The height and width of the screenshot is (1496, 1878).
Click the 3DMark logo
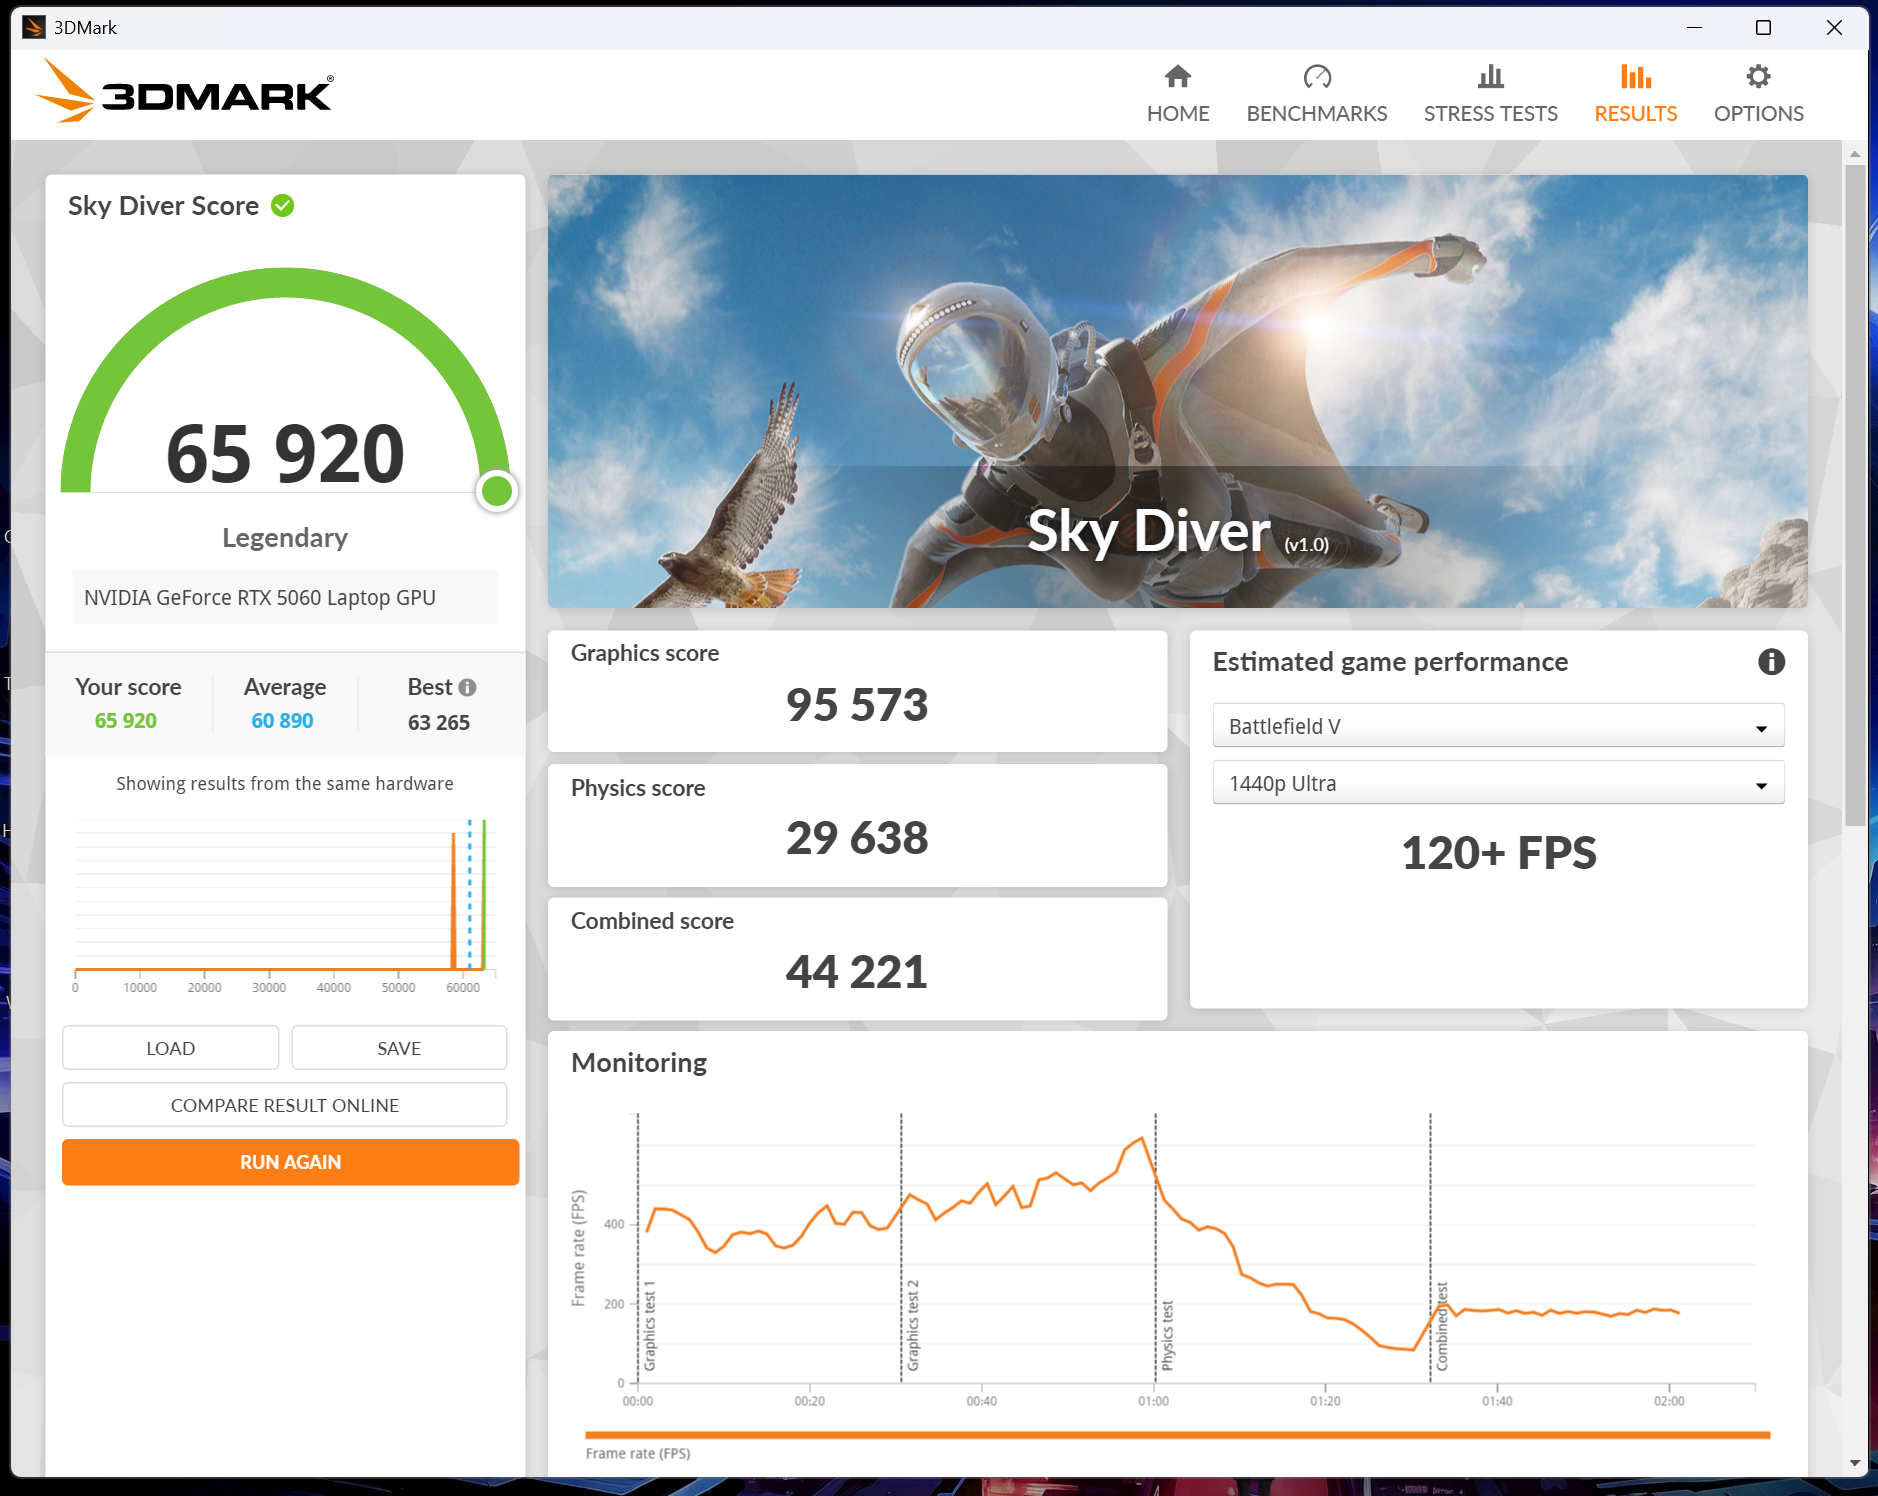[x=185, y=92]
